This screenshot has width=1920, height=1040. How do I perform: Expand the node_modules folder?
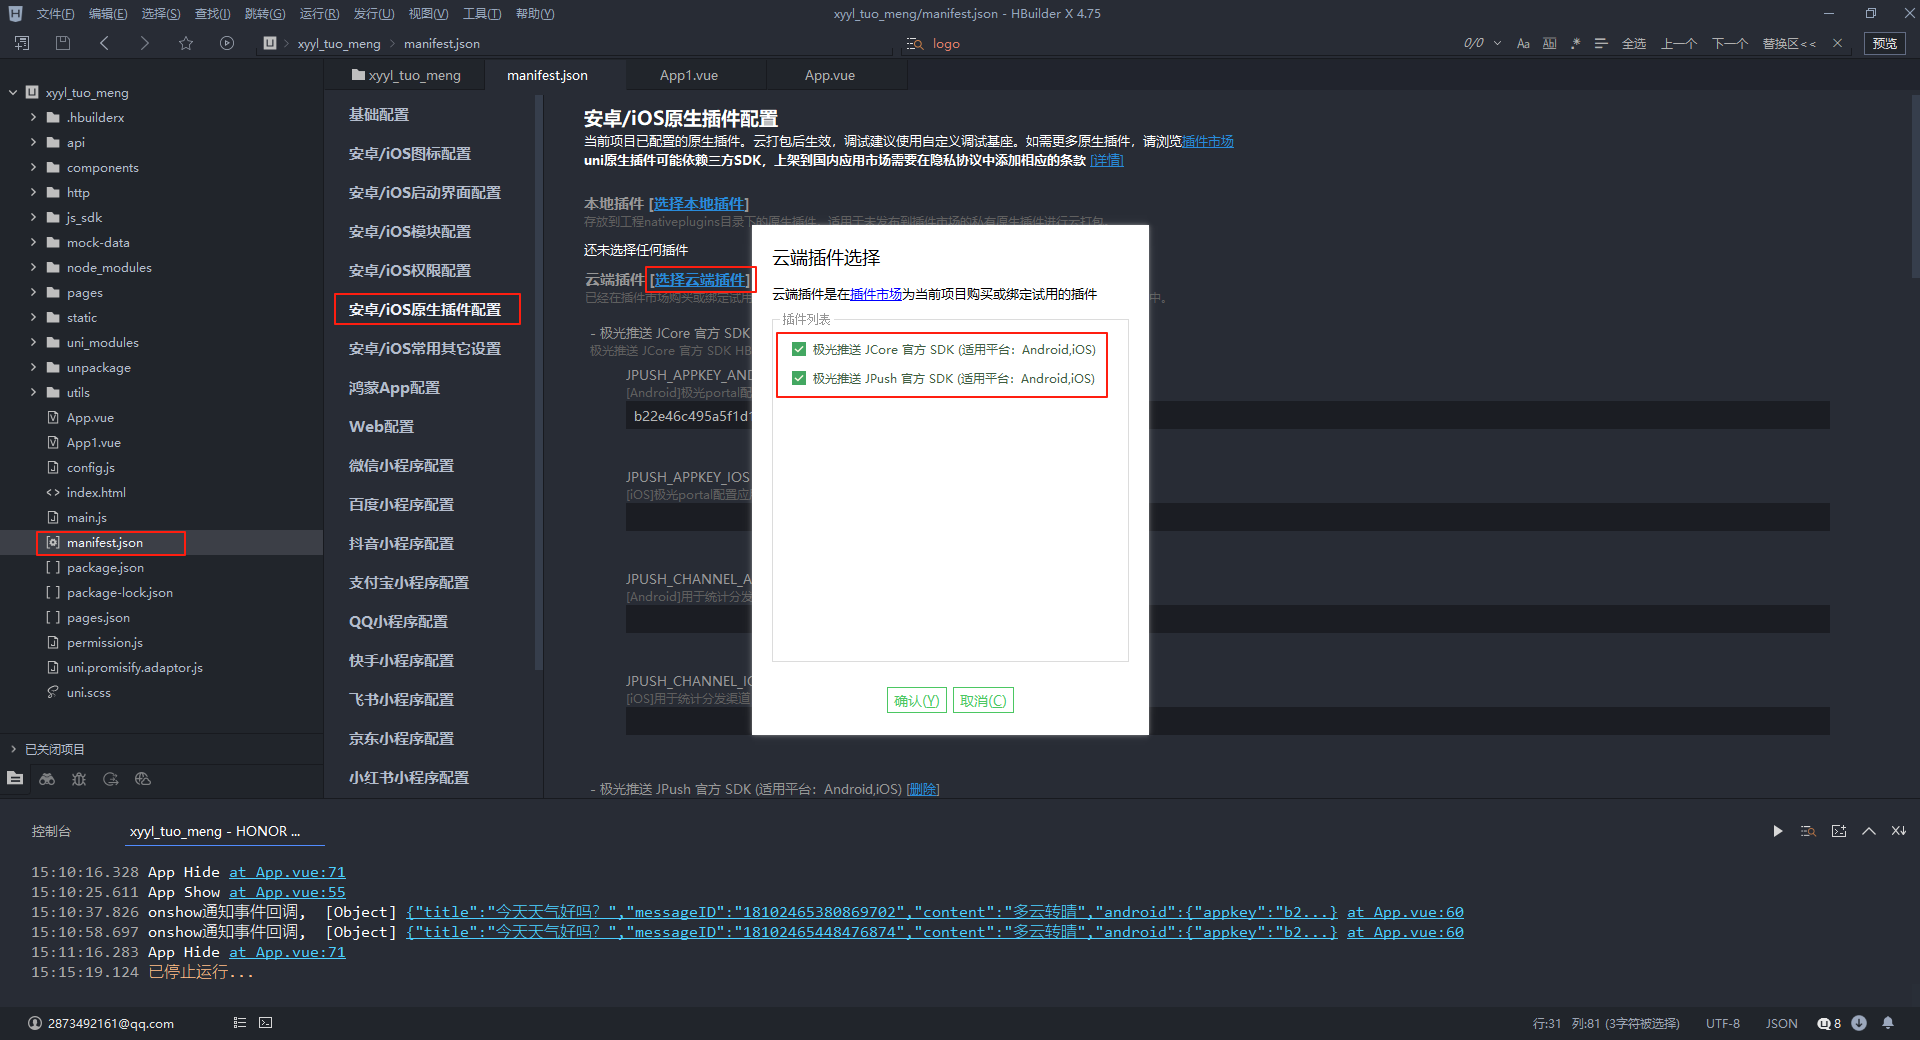click(33, 267)
